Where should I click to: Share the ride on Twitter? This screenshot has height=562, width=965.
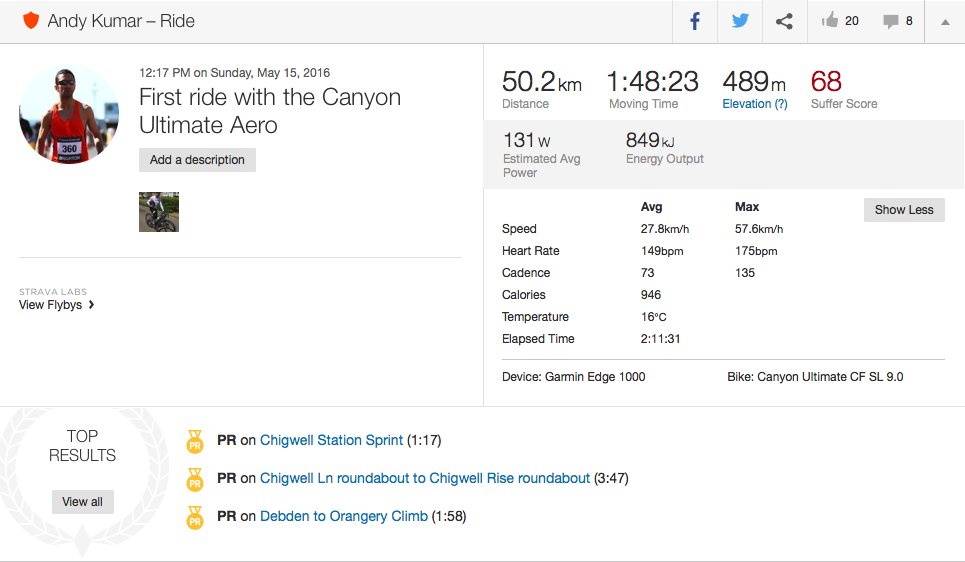click(x=740, y=21)
